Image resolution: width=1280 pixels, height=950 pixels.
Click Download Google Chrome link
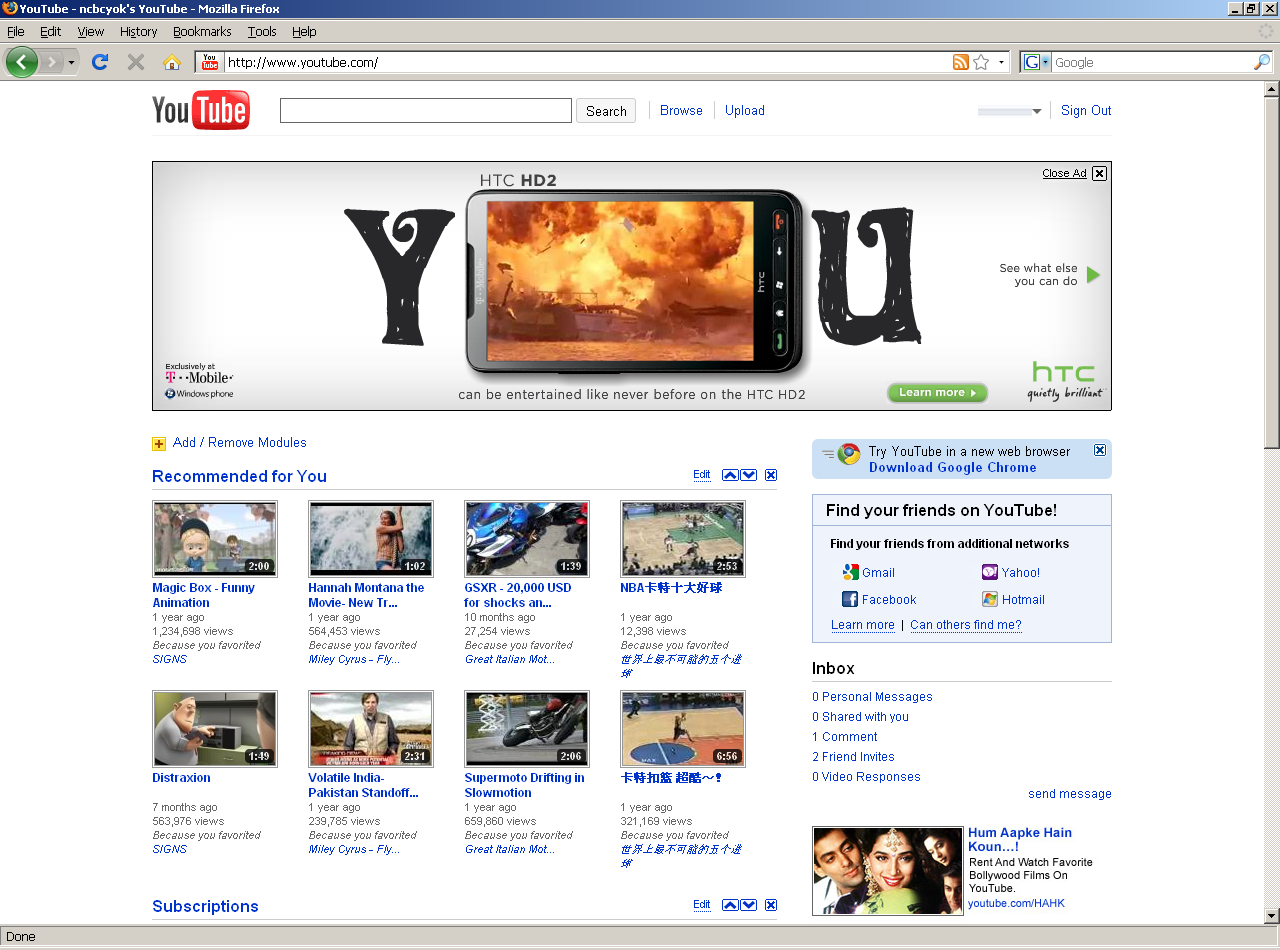click(x=953, y=468)
